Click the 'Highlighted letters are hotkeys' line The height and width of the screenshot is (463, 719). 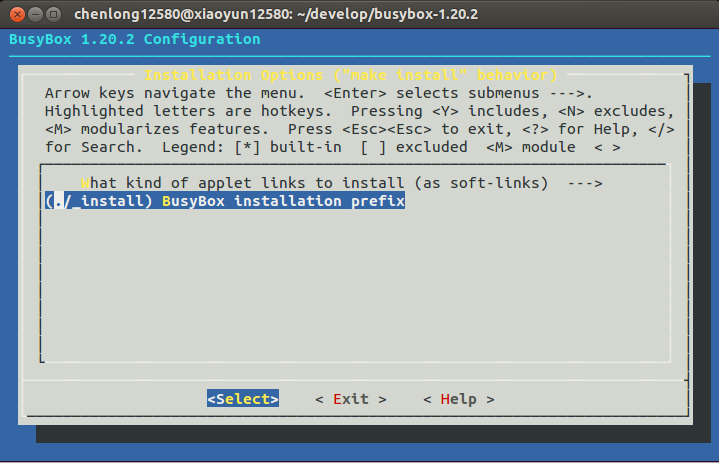(x=360, y=111)
